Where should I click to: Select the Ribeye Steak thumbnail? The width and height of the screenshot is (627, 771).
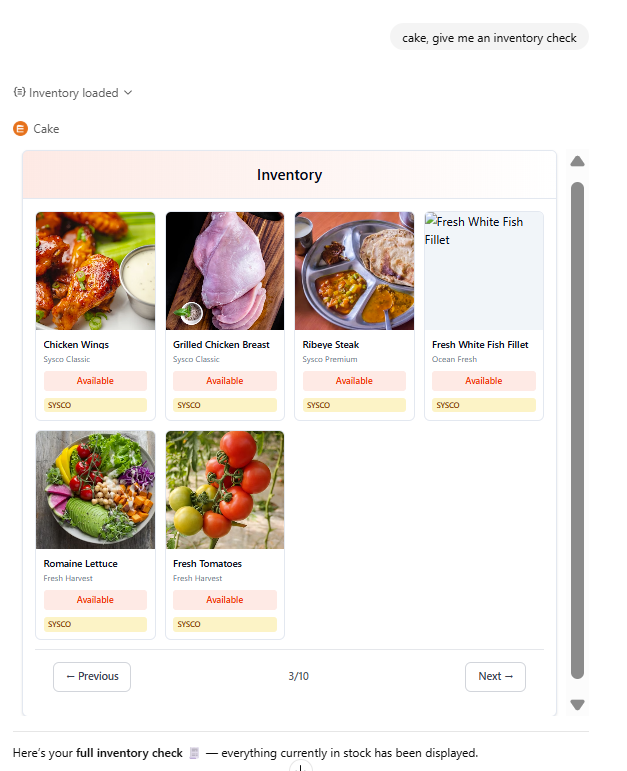354,270
